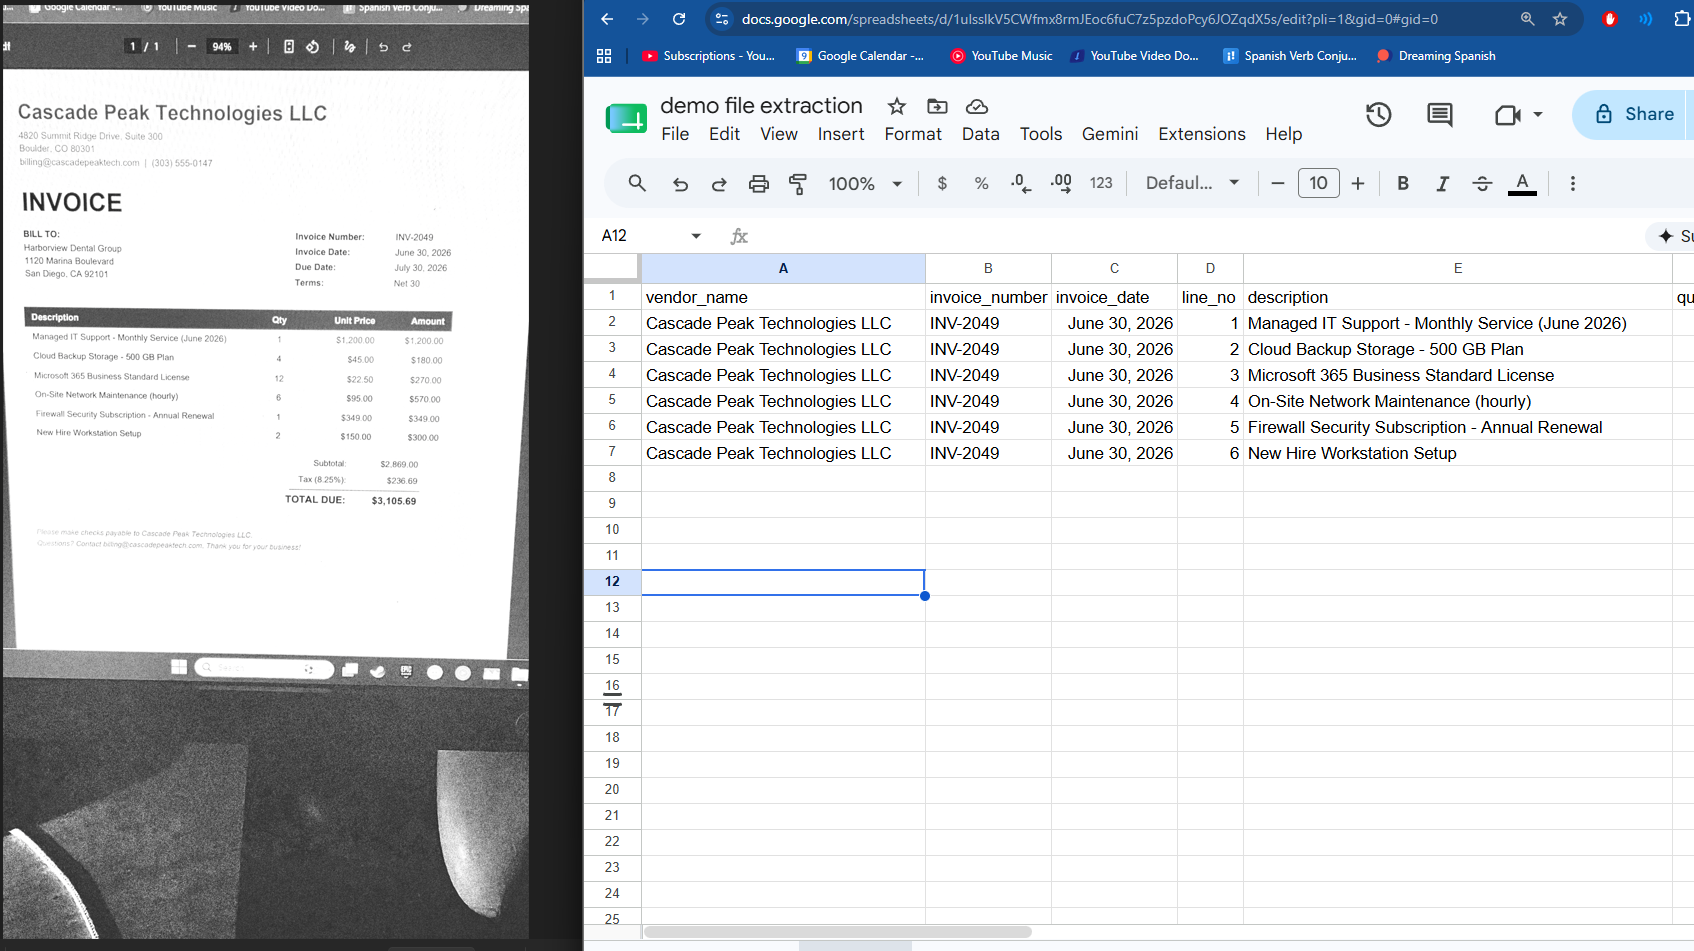Star the demo file extraction document
This screenshot has width=1694, height=951.
897,106
